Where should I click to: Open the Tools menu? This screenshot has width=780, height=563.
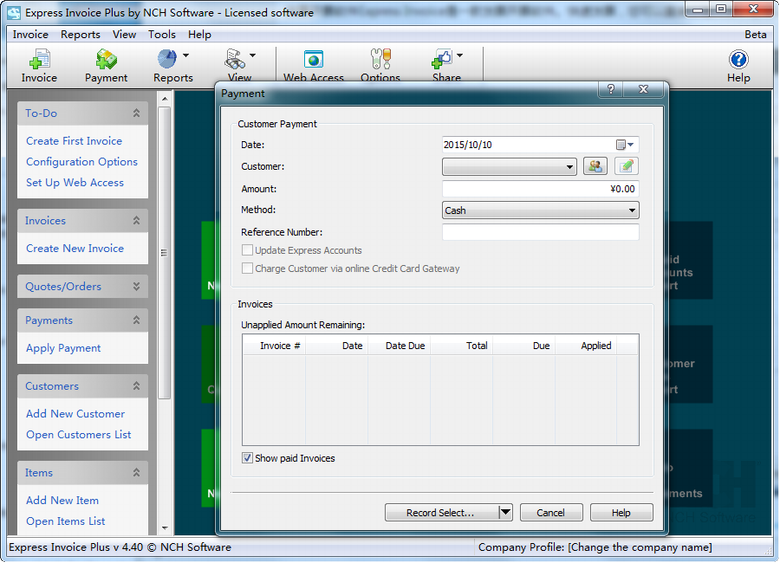[162, 34]
